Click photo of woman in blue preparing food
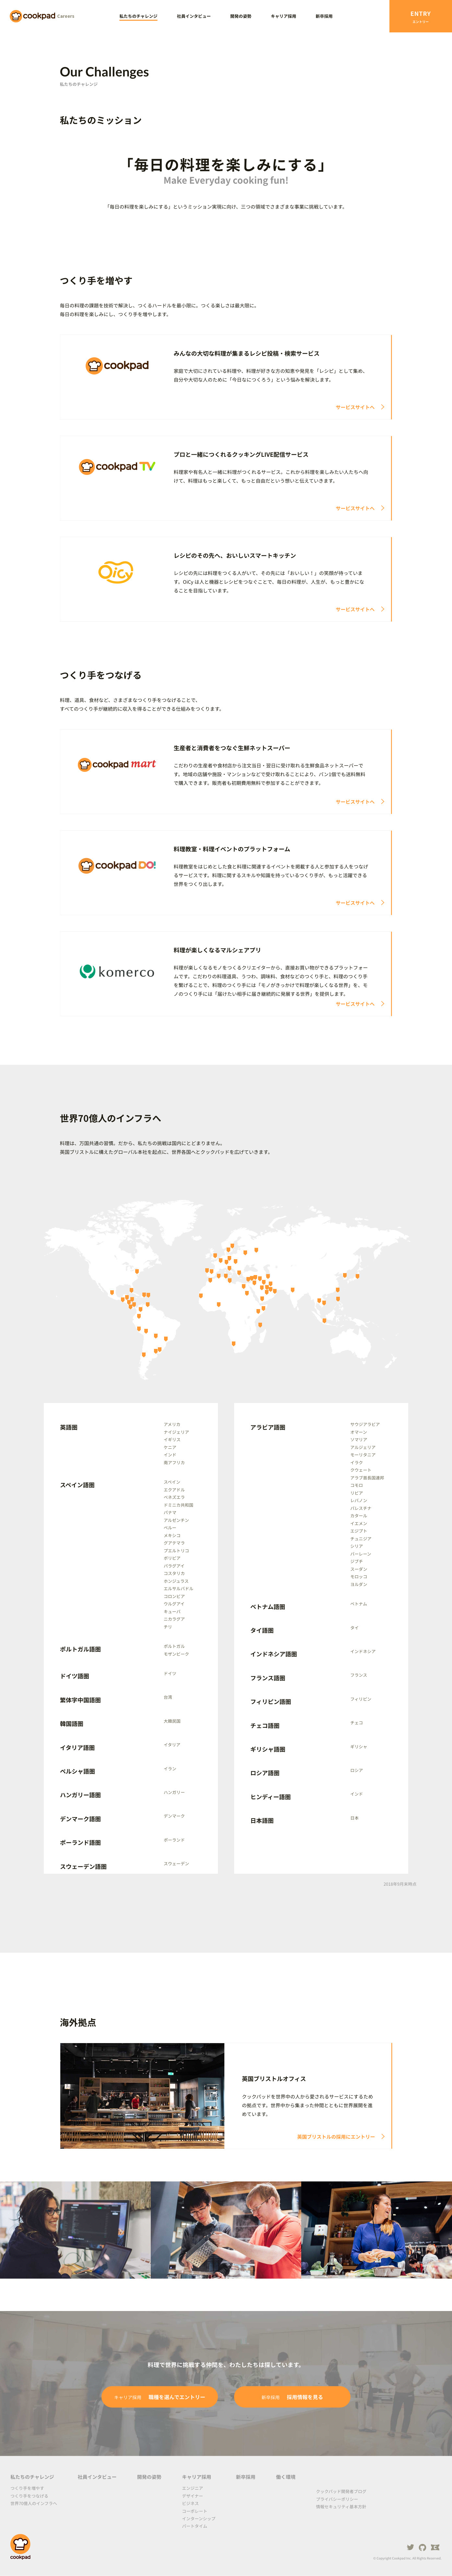The width and height of the screenshot is (452, 2576). pos(377,2230)
